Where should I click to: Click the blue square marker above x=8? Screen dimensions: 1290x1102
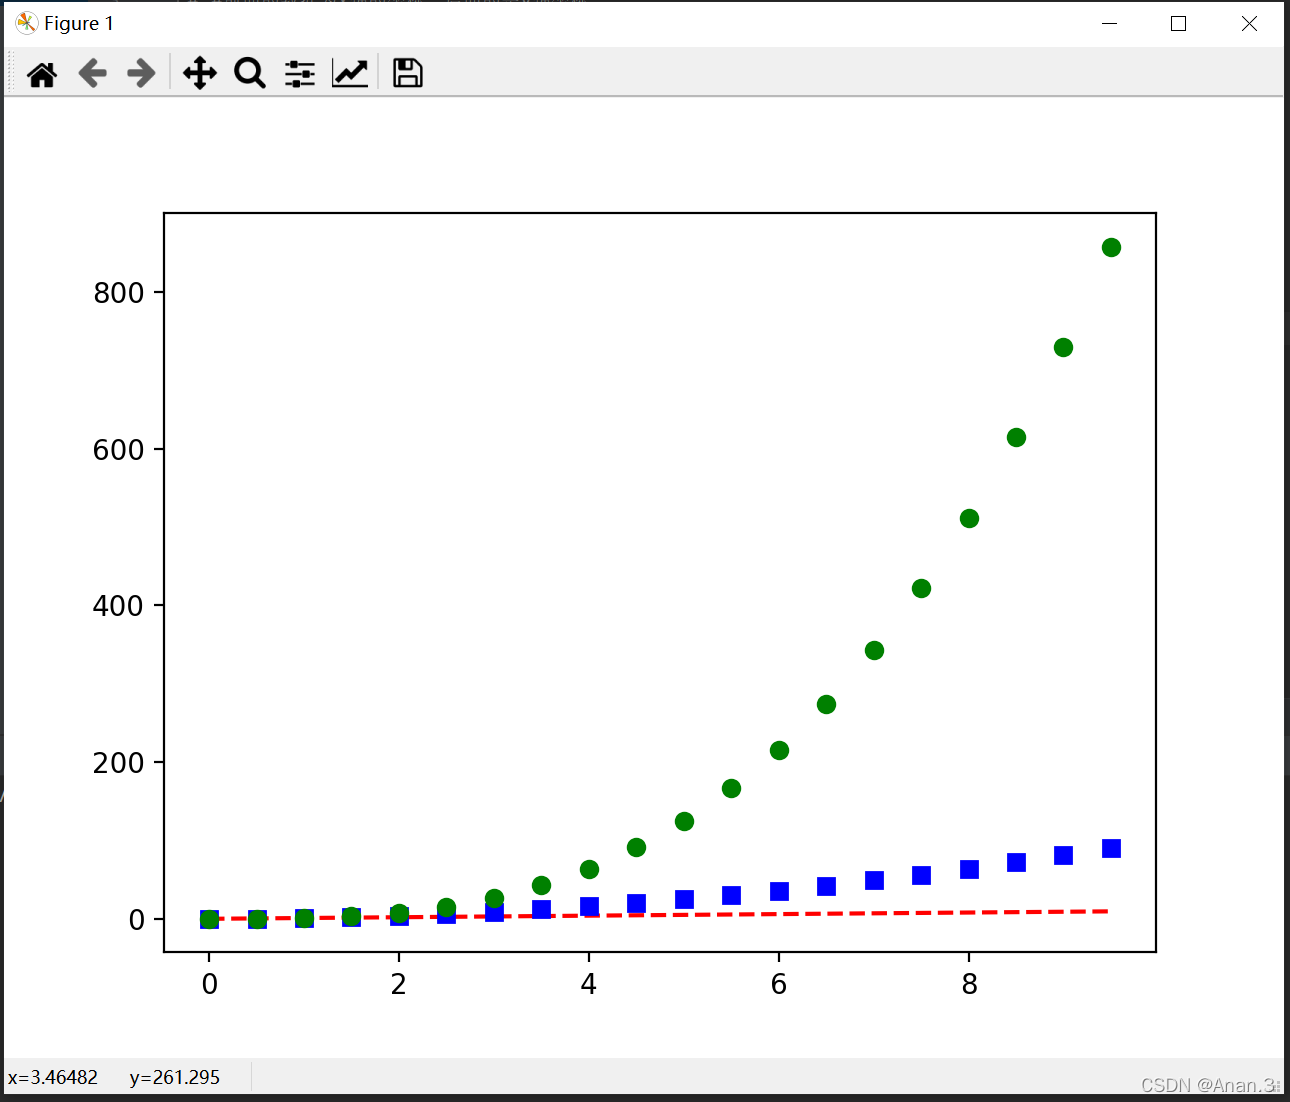(969, 869)
